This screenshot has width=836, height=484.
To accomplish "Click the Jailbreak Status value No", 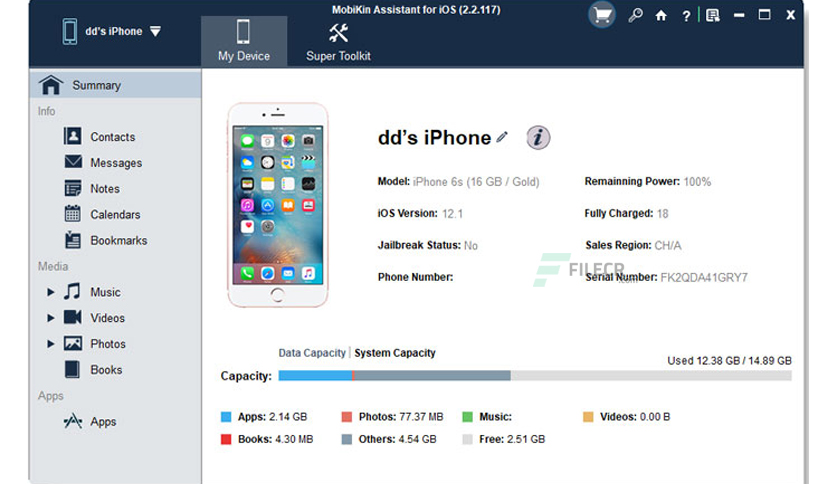I will (471, 246).
